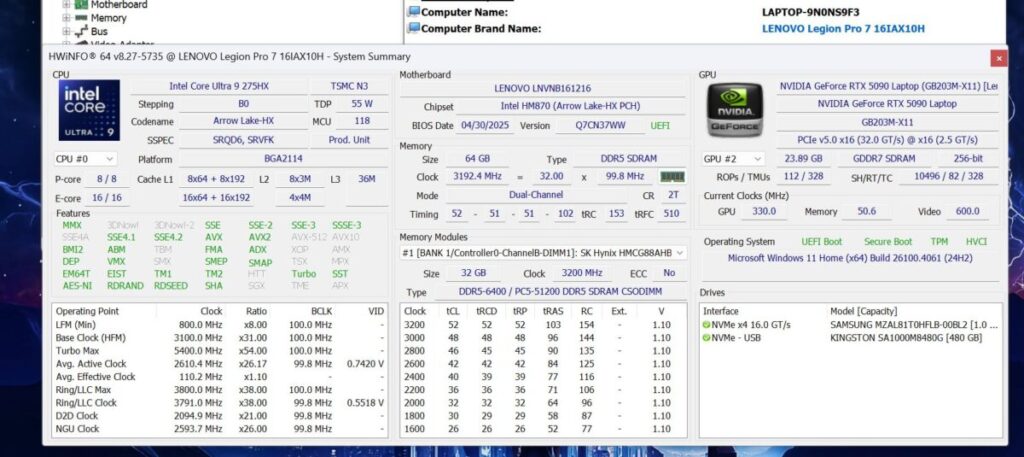Select the Motherboard tree item

(x=119, y=5)
